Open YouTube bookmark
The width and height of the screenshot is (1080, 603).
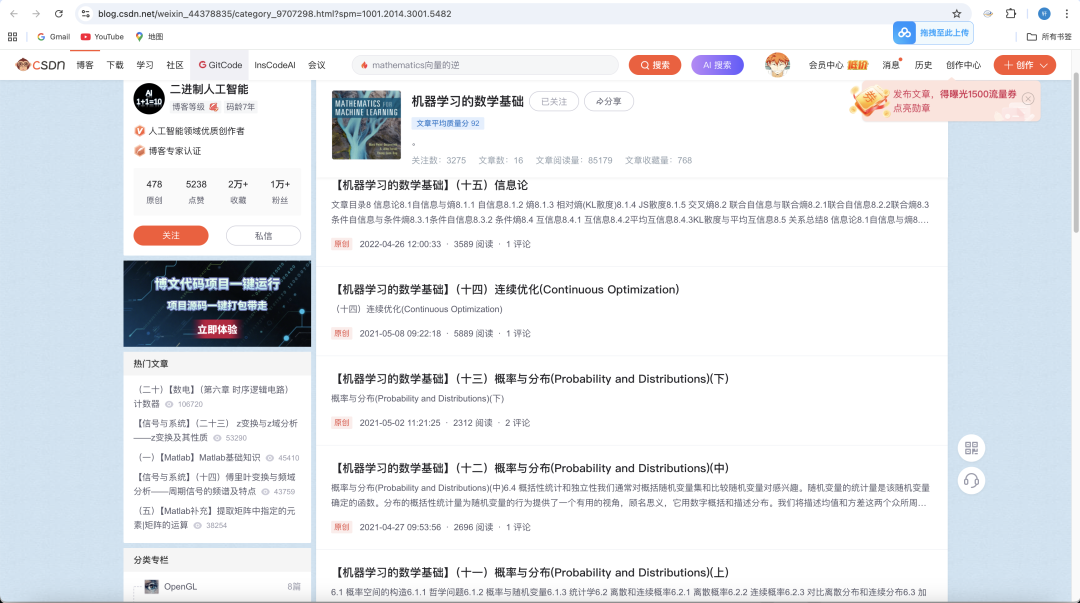click(102, 37)
